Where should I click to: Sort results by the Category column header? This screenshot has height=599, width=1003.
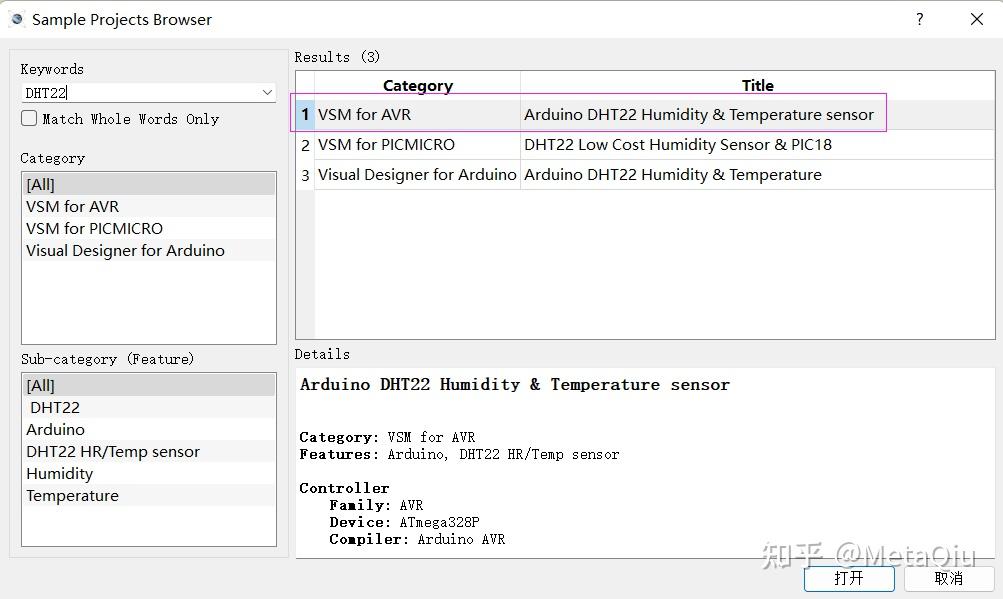418,85
